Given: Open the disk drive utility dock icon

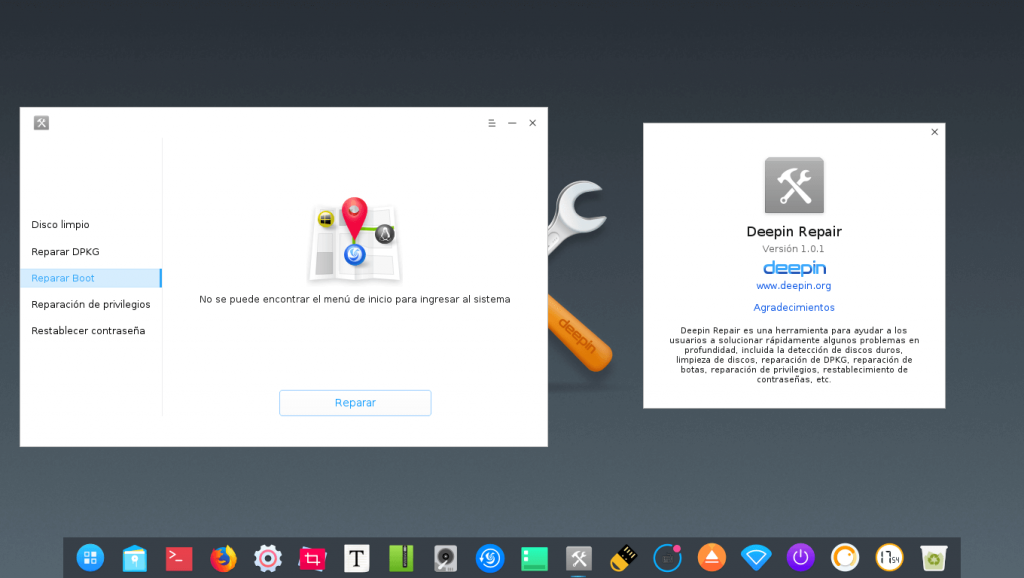Looking at the screenshot, I should [445, 558].
